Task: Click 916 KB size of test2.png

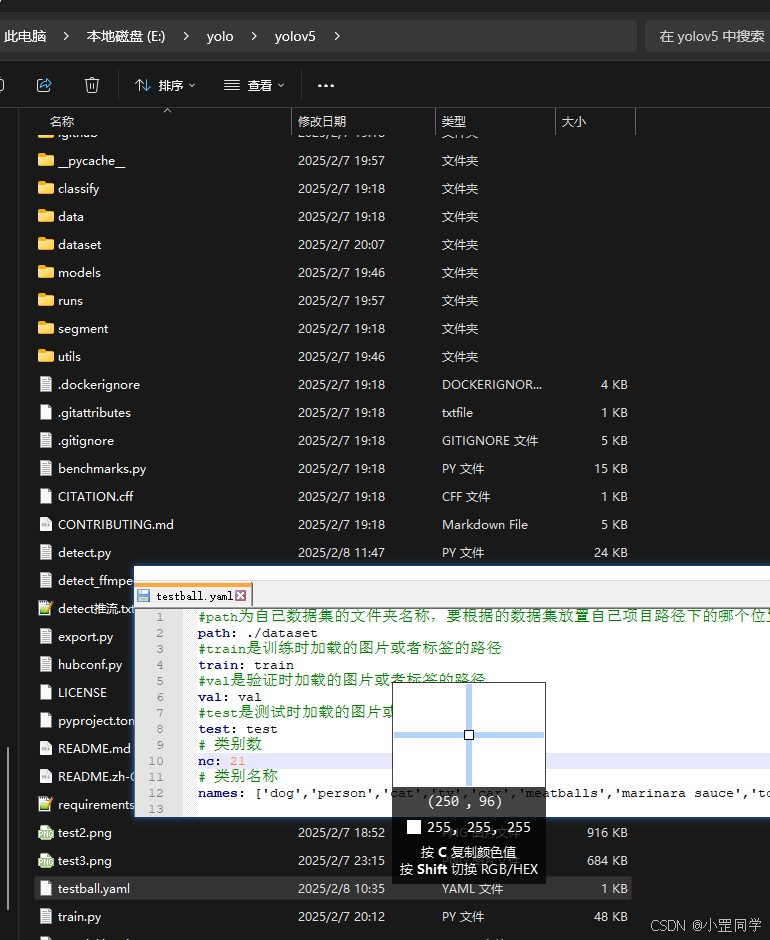Action: coord(607,832)
